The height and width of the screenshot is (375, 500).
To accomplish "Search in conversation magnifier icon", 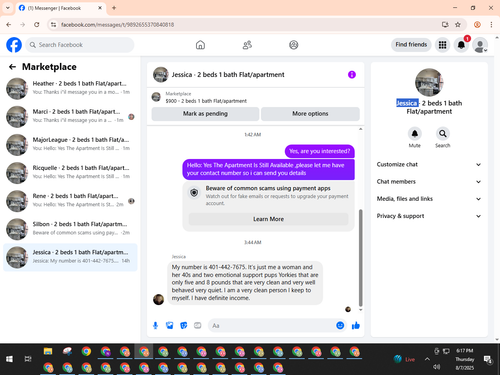I will click(443, 134).
